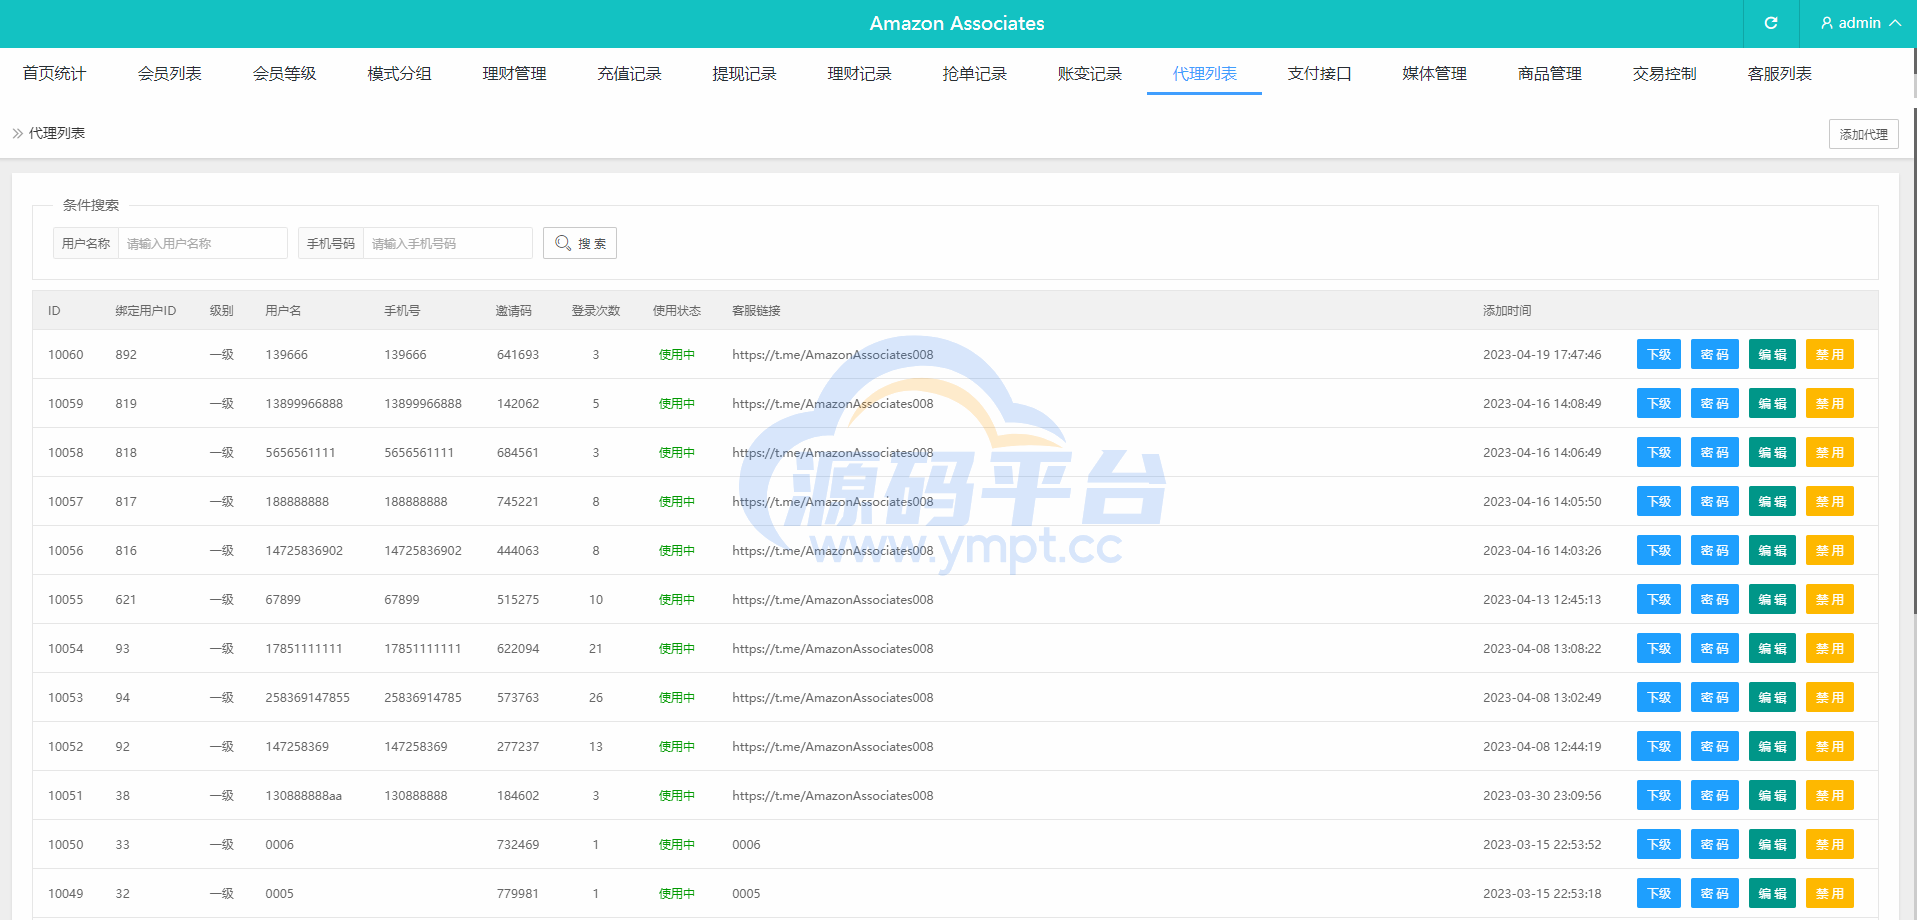Viewport: 1917px width, 920px height.
Task: Click the breadcrumb chevron beside 代理列表
Action: 18,133
